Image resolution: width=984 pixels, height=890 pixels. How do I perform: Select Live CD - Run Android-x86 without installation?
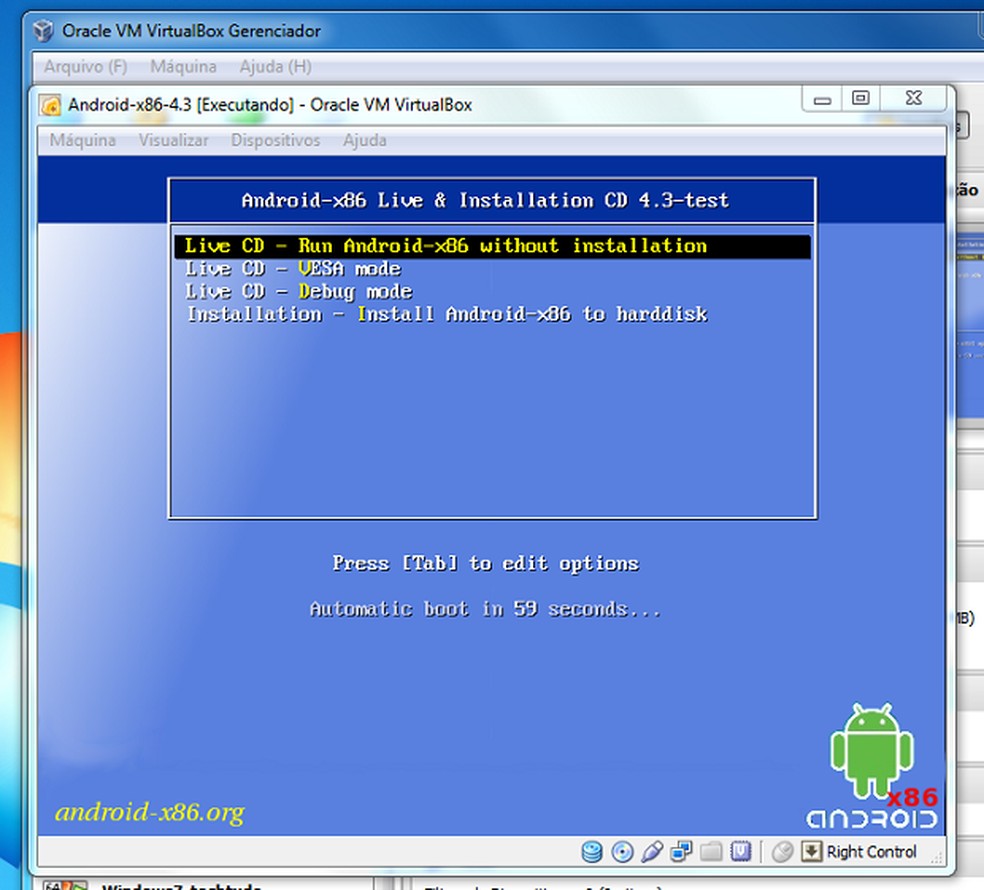click(493, 246)
